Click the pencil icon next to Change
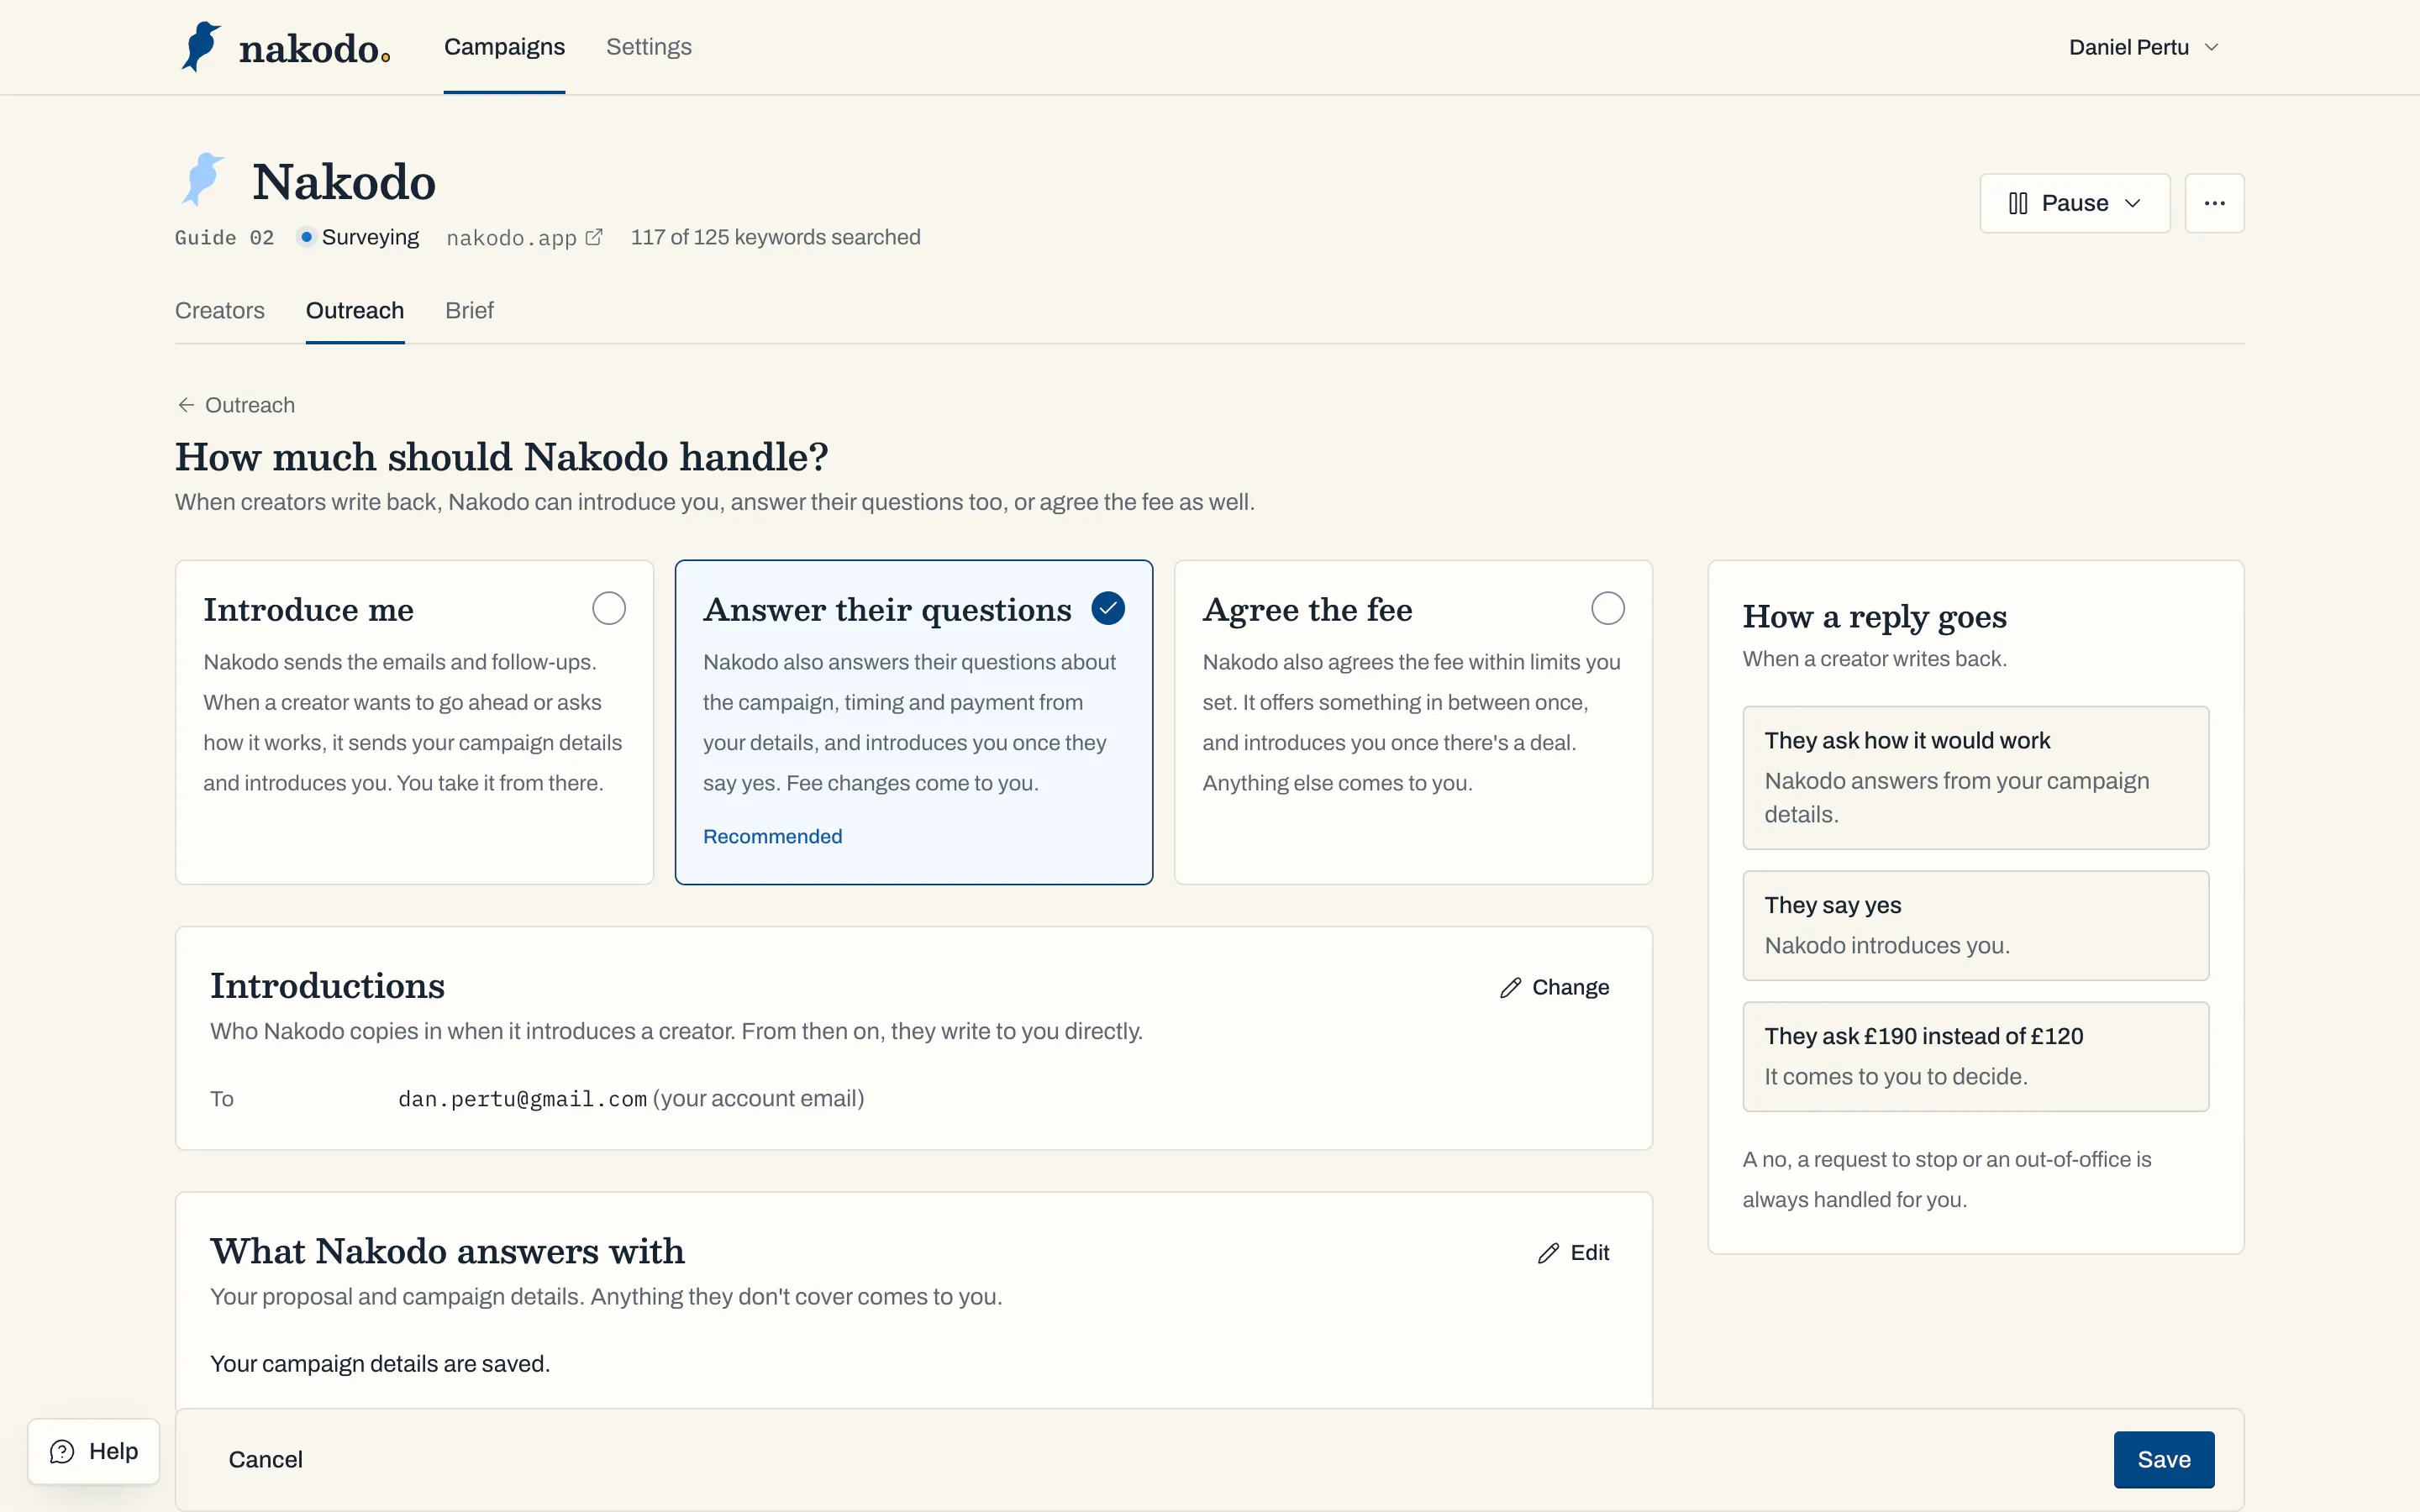The width and height of the screenshot is (2420, 1512). pos(1510,988)
